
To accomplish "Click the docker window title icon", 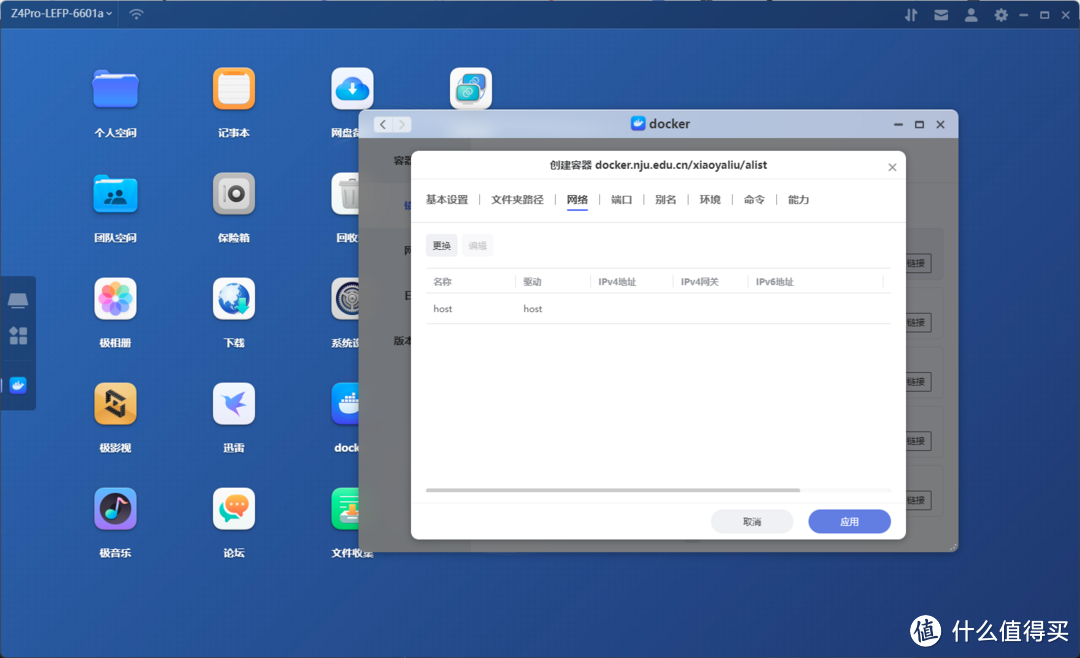I will click(x=638, y=123).
